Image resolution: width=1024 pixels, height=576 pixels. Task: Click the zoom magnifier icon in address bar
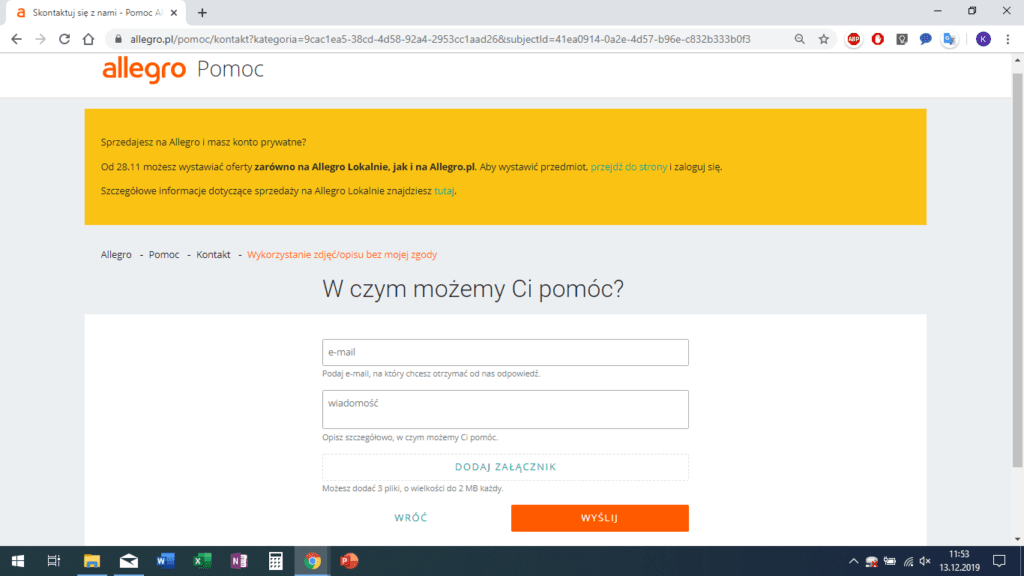pos(799,39)
